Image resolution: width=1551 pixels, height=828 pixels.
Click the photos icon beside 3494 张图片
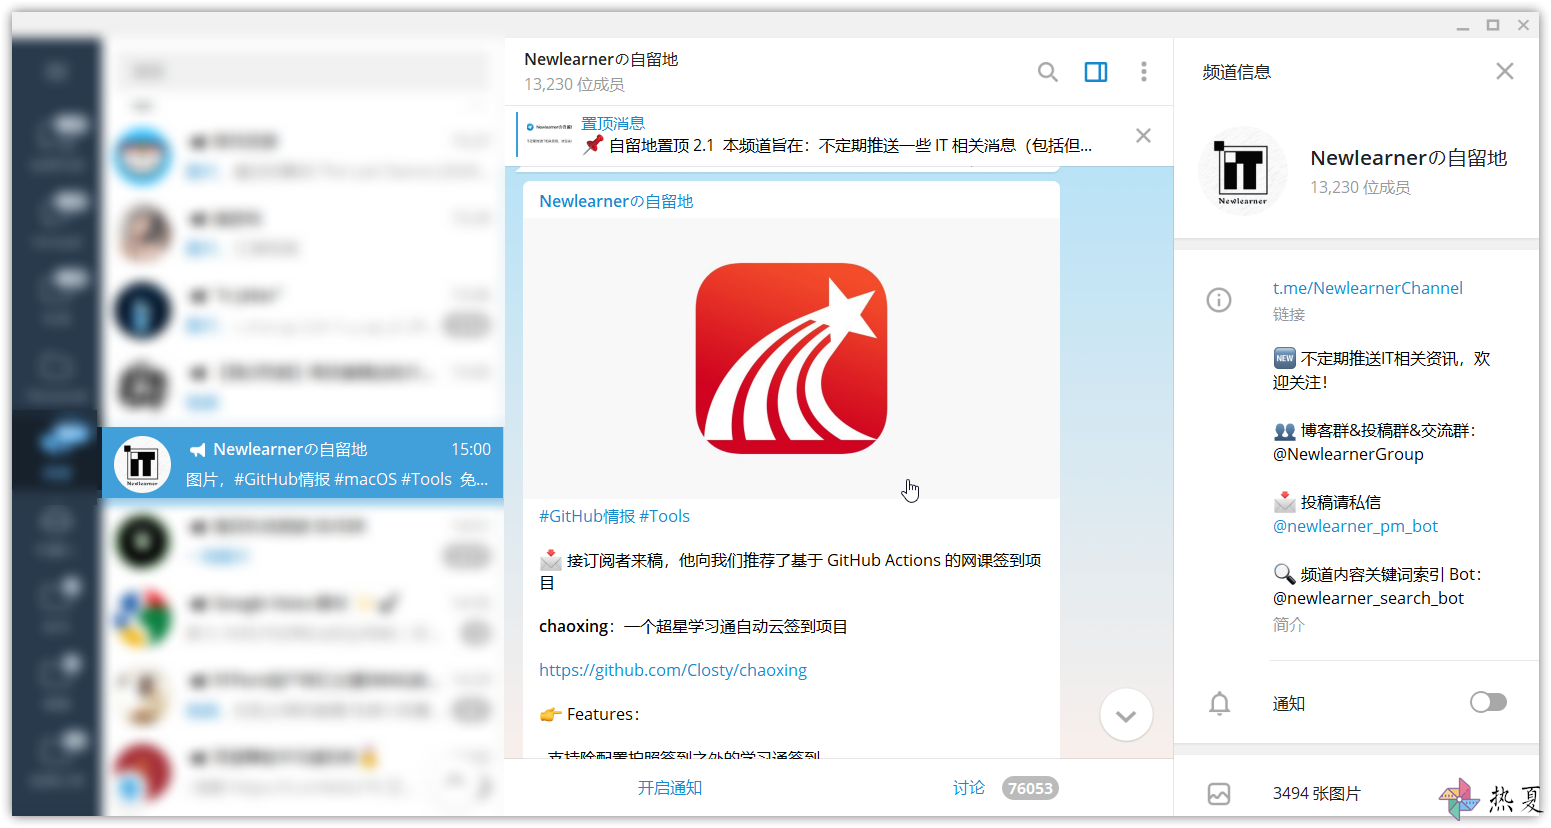pyautogui.click(x=1219, y=794)
